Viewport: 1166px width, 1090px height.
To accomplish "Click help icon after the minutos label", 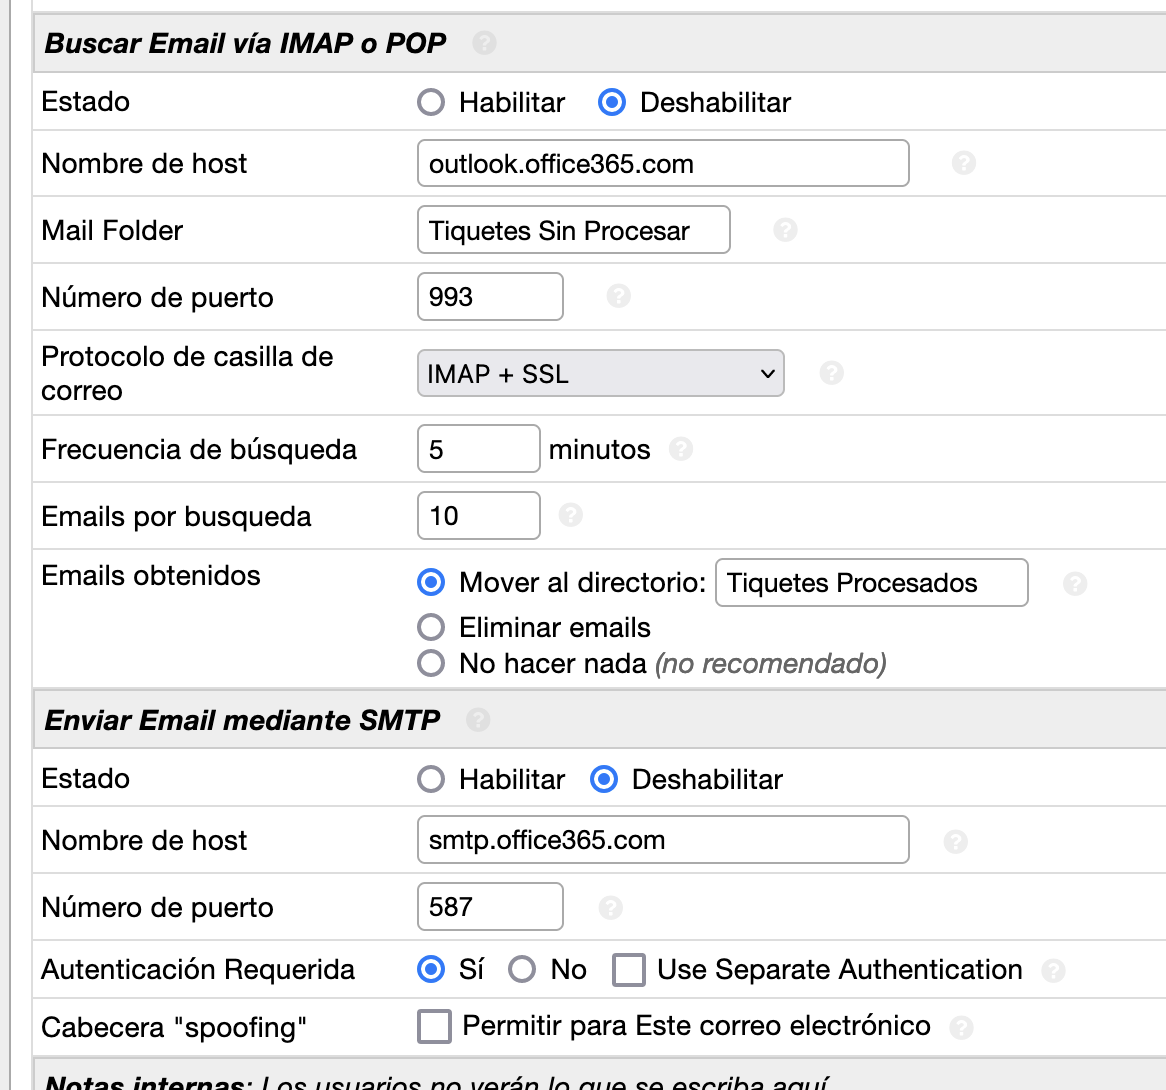I will click(681, 449).
